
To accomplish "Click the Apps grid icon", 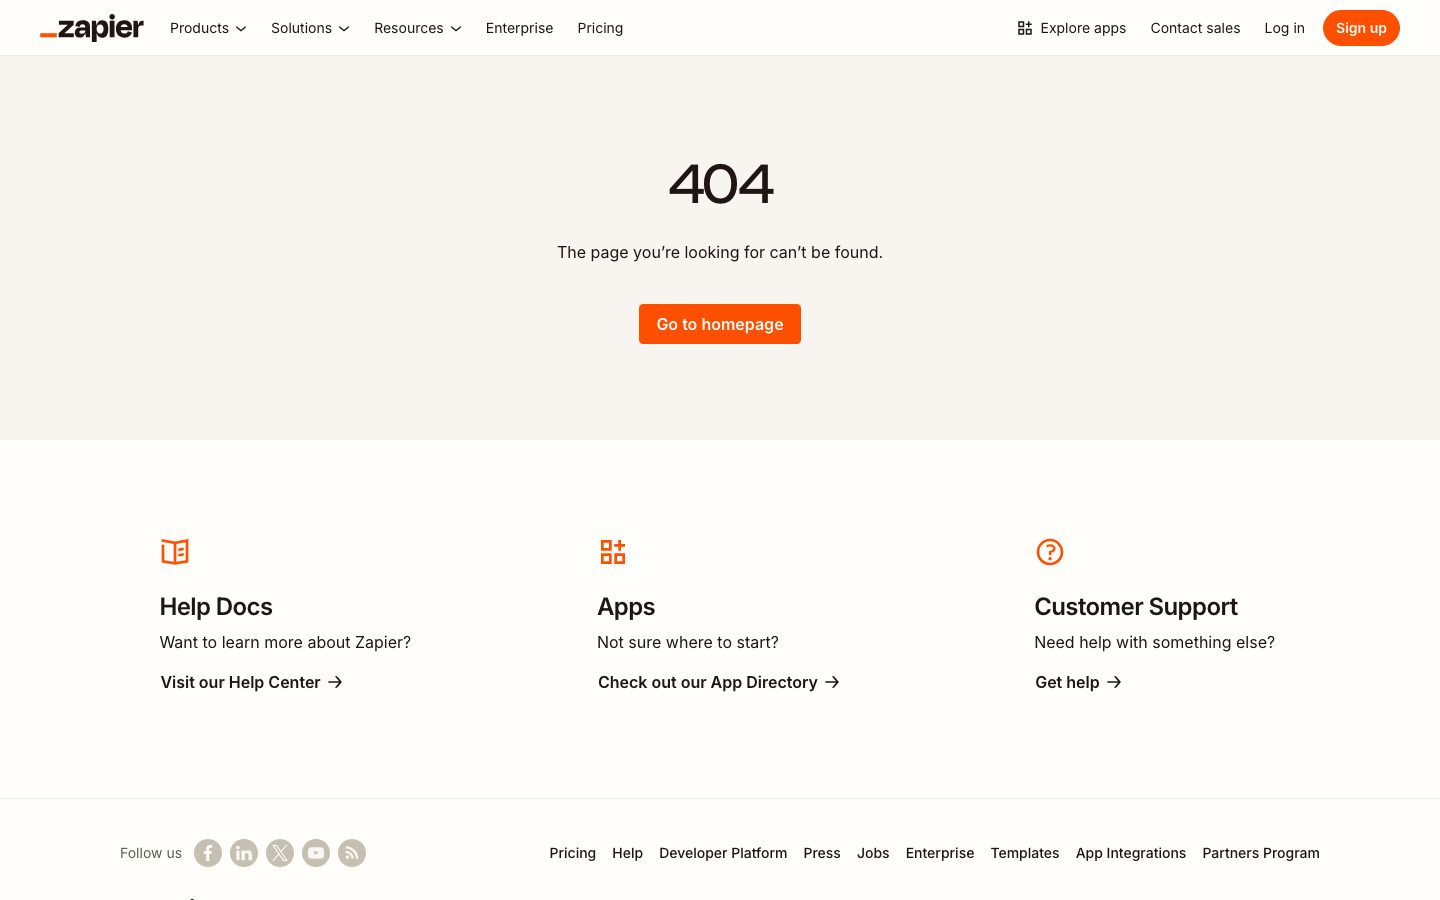I will pos(613,552).
